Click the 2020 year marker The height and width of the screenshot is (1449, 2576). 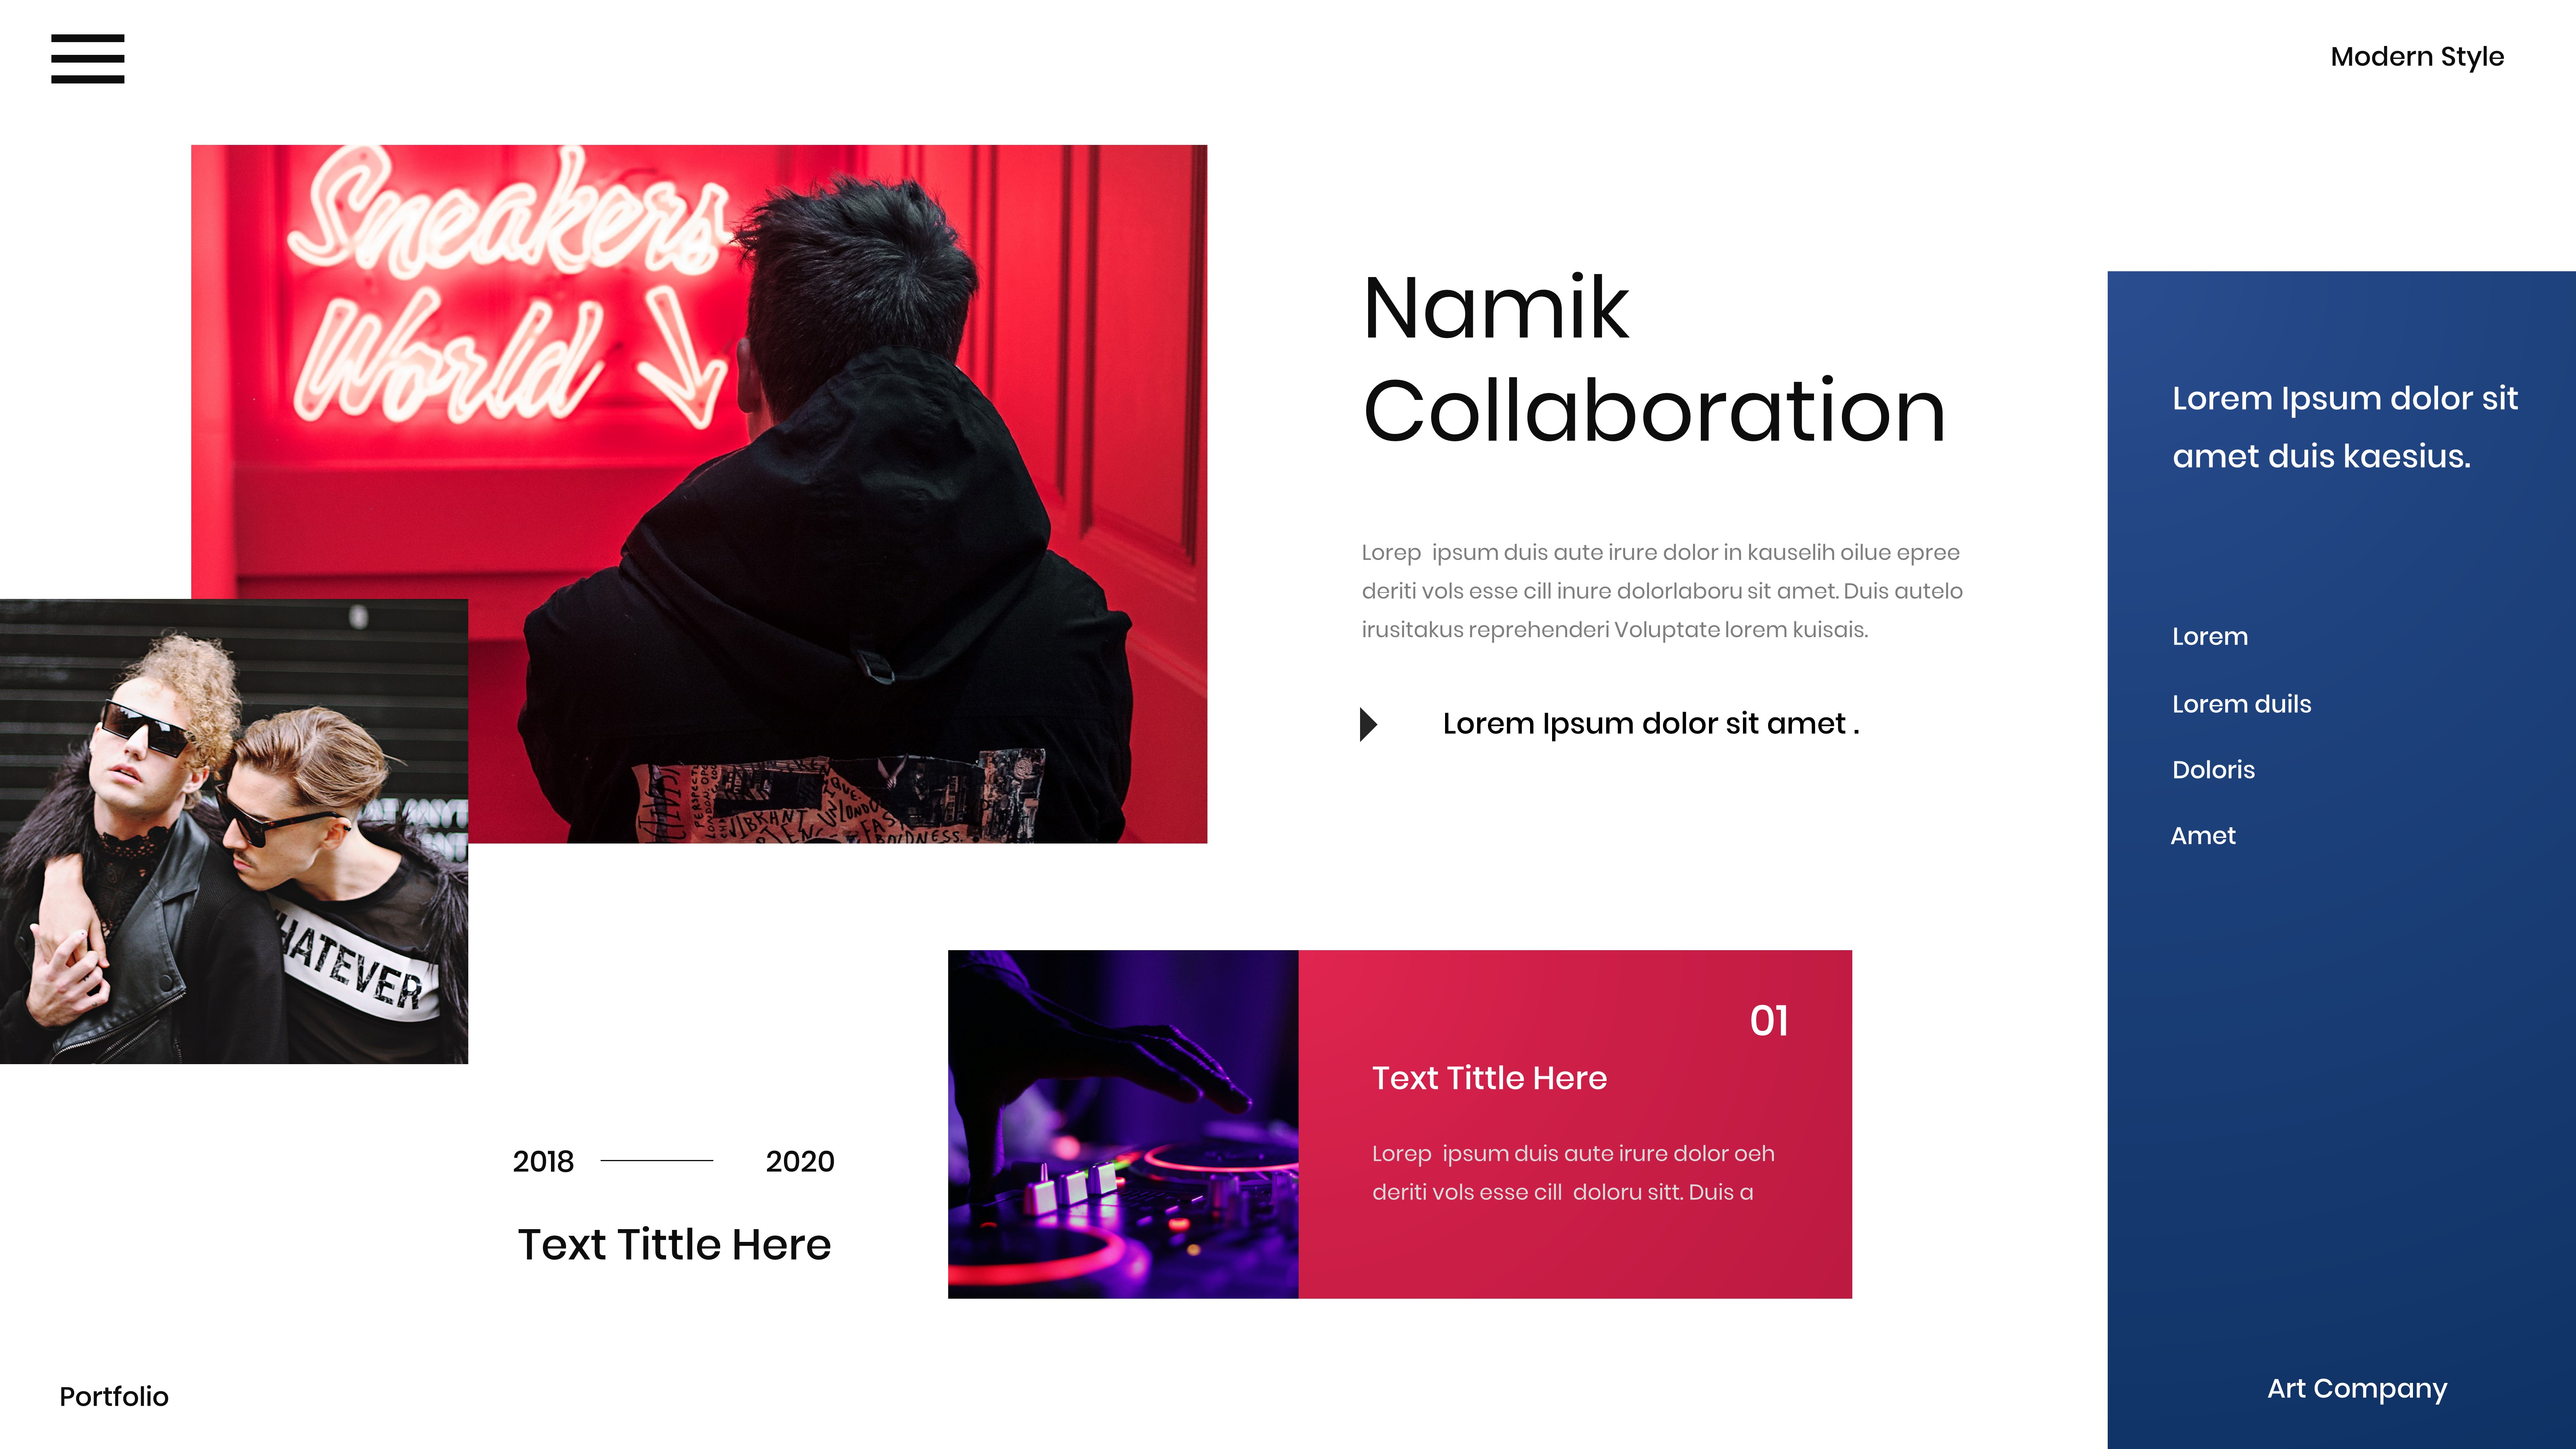(x=800, y=1161)
